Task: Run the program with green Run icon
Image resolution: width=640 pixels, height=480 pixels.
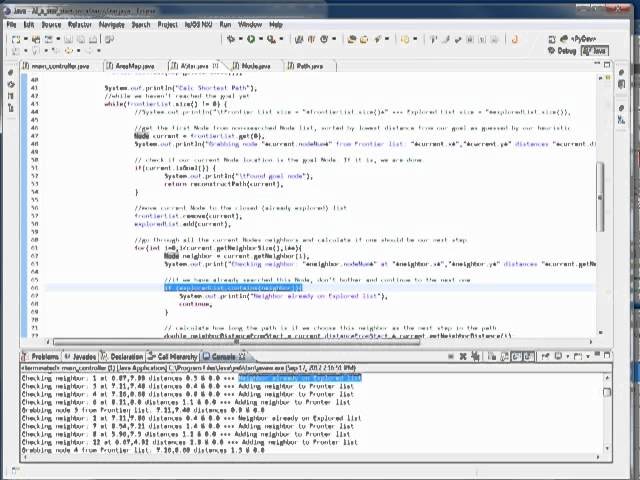Action: (x=251, y=39)
